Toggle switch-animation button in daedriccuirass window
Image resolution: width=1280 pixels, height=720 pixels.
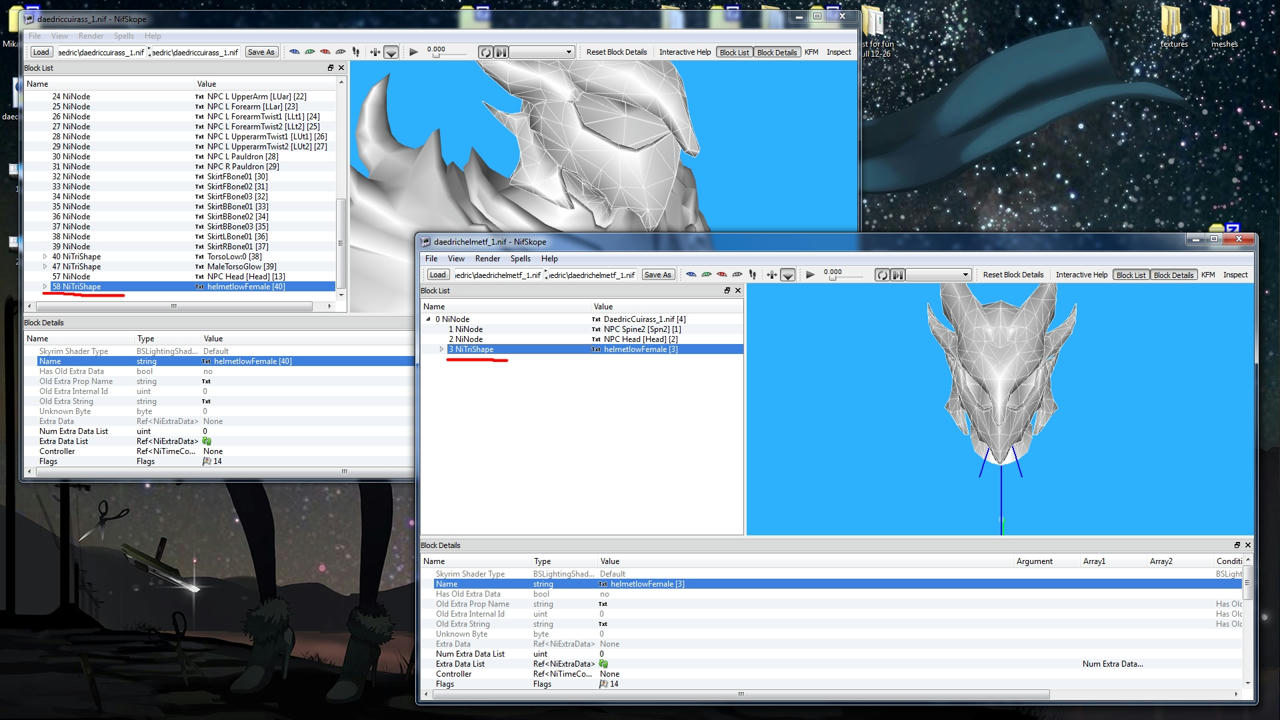501,52
